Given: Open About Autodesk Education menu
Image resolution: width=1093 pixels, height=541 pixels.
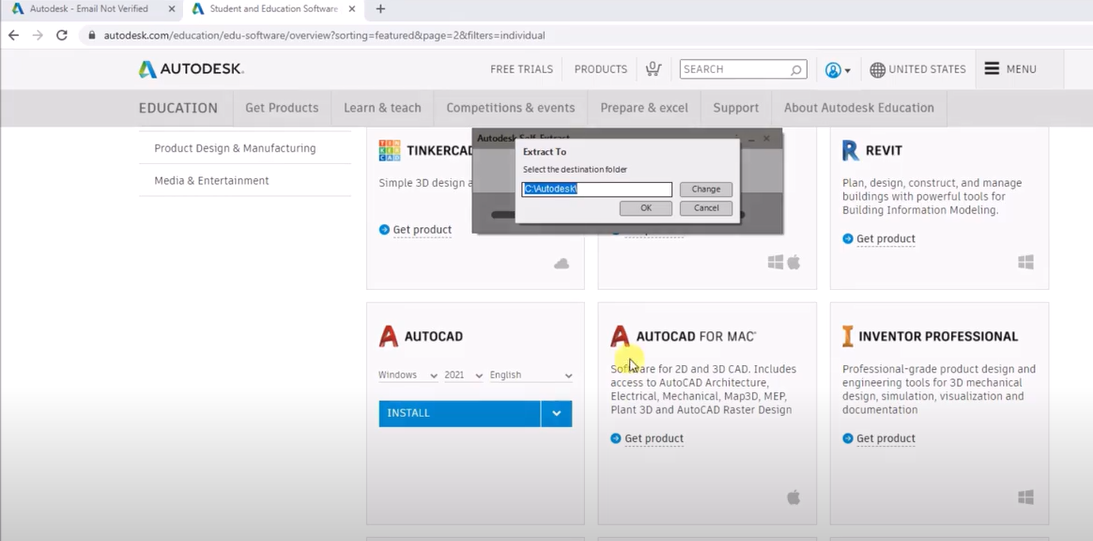Looking at the screenshot, I should pyautogui.click(x=859, y=108).
